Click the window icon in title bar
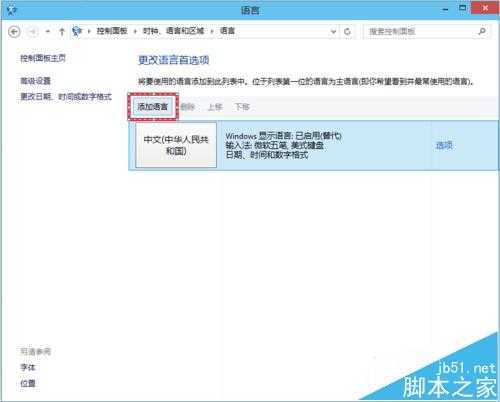500x402 pixels. click(12, 10)
